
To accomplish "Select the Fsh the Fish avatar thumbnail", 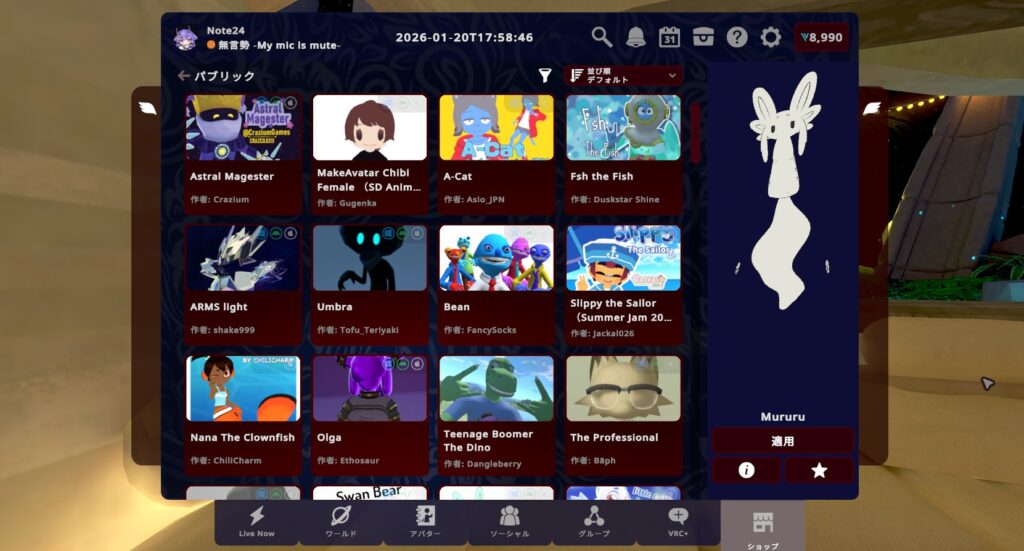I will [623, 128].
